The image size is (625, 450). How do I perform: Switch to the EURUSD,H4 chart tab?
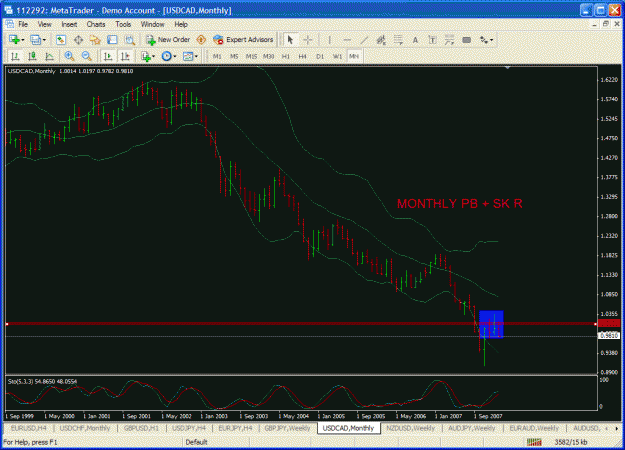point(29,428)
